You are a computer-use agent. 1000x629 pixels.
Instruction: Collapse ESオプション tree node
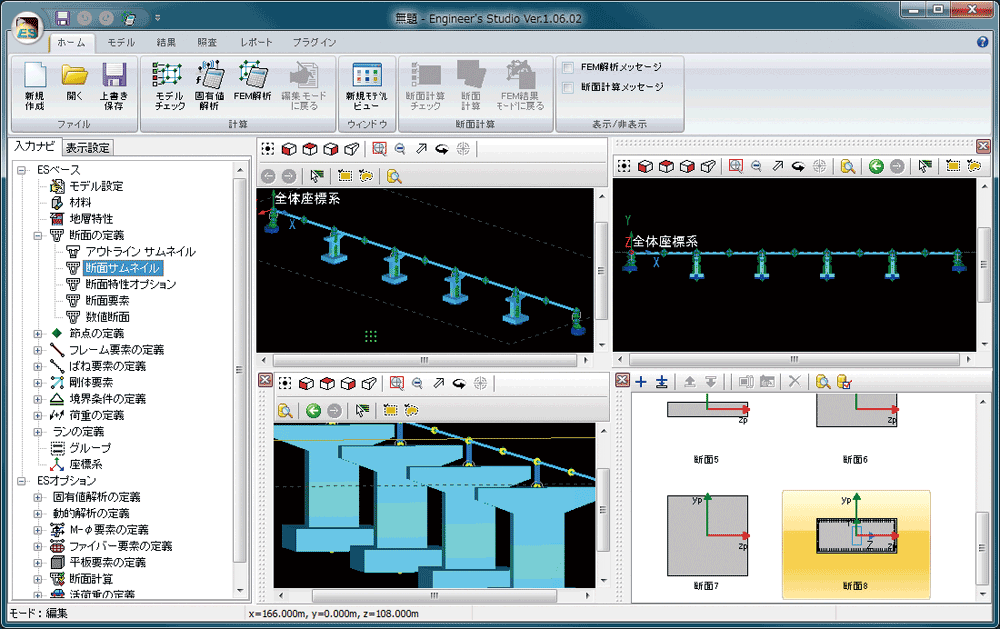tap(21, 480)
